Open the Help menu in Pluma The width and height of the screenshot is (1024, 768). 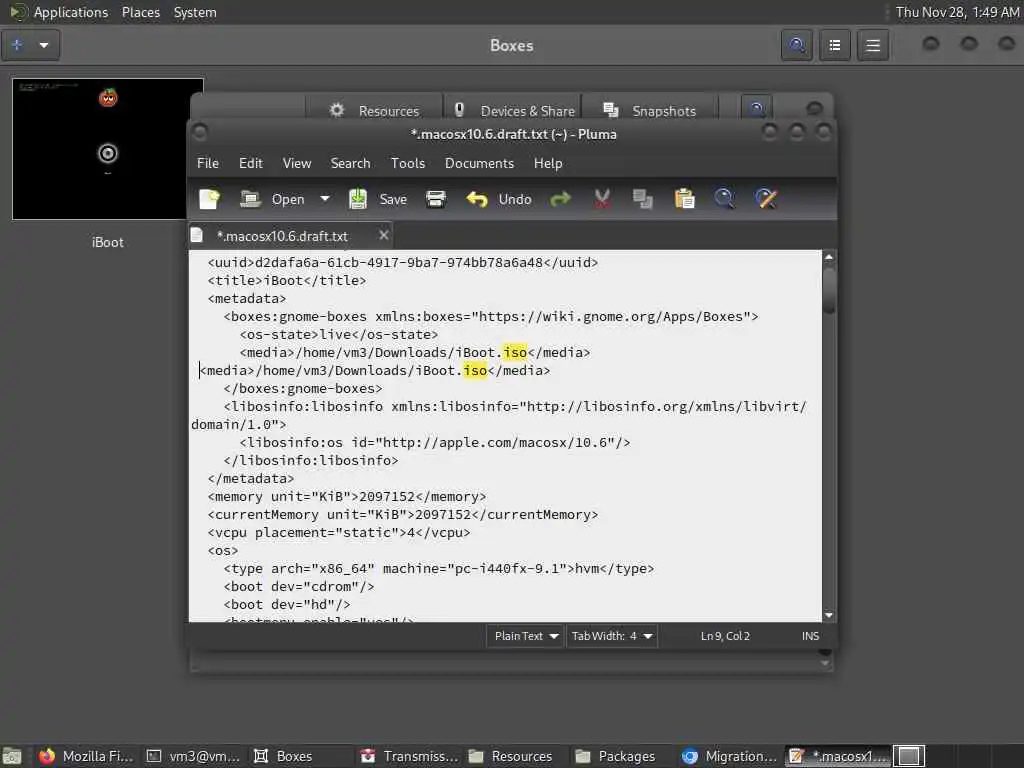(548, 163)
